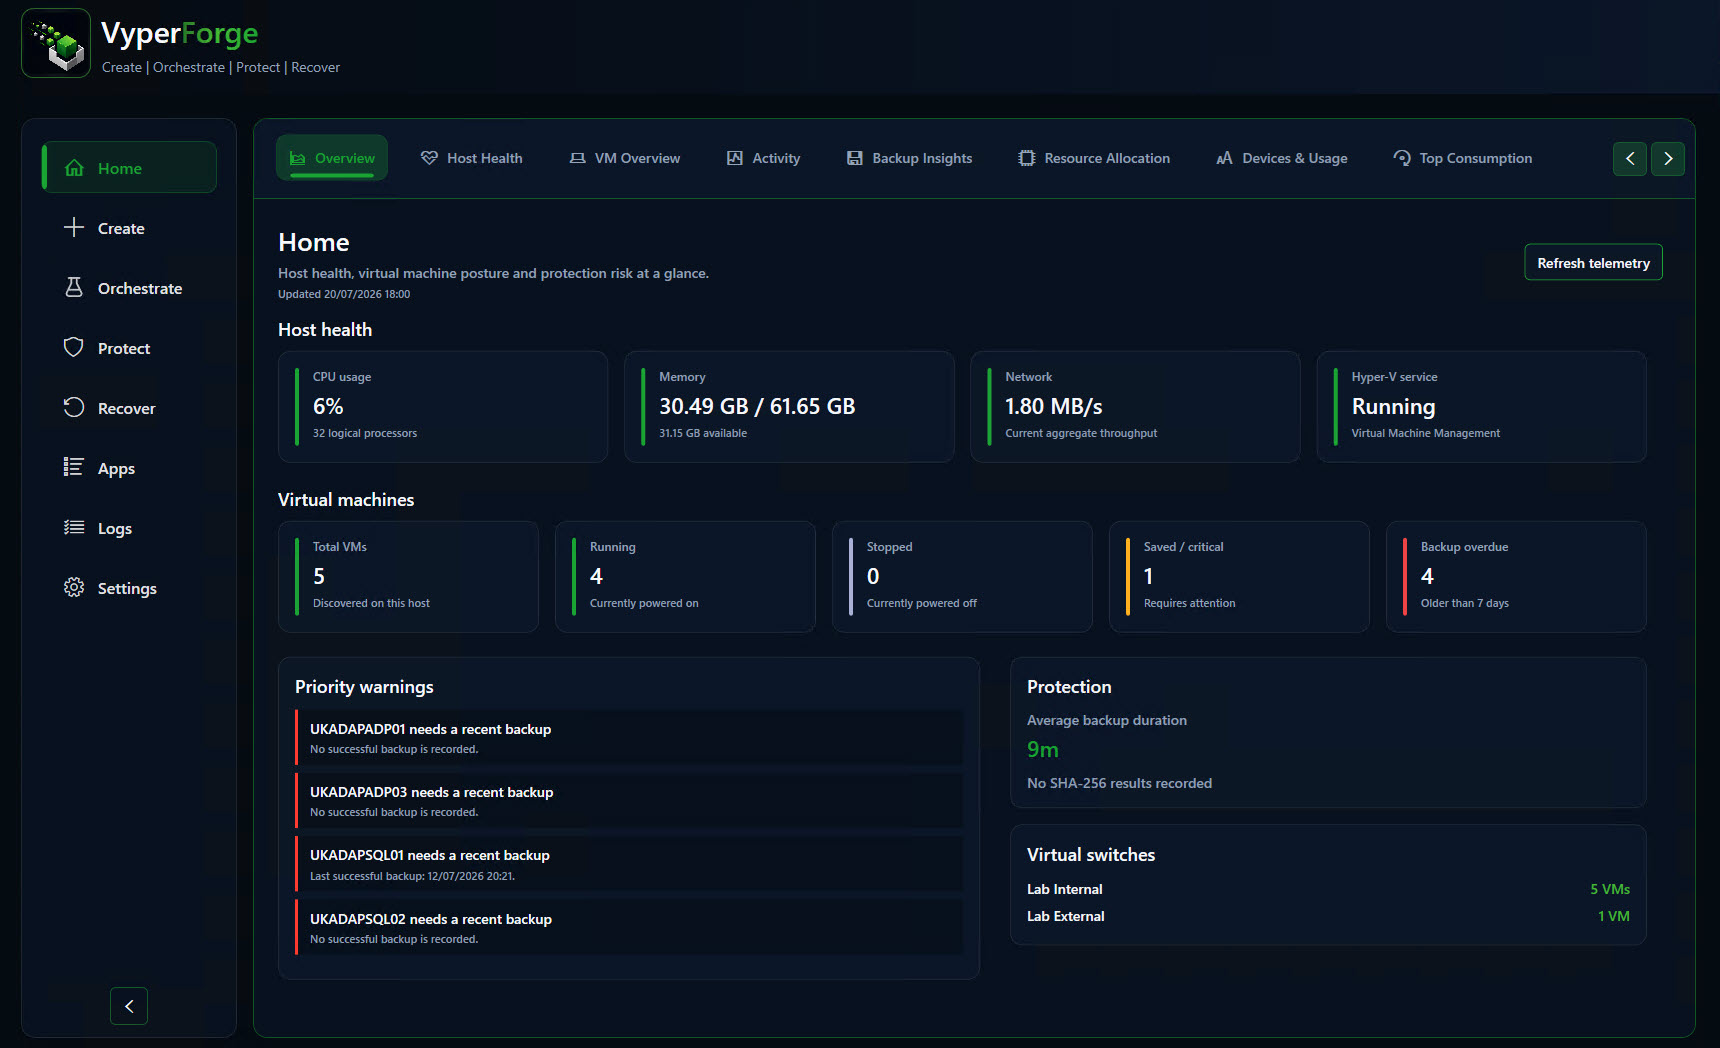Click the Lab External virtual switch row
Screen dimensions: 1720x1048
(1328, 916)
